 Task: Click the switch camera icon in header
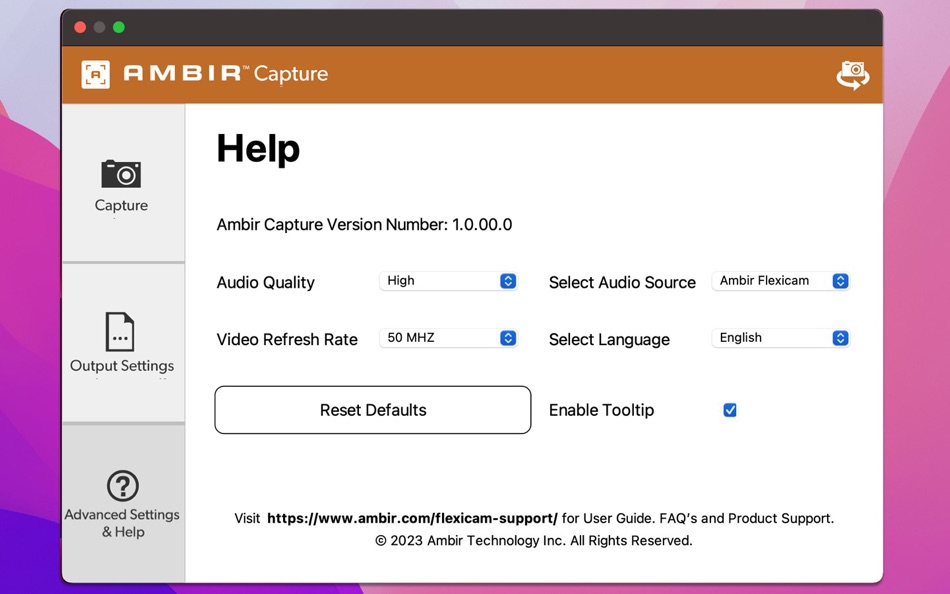(x=852, y=75)
